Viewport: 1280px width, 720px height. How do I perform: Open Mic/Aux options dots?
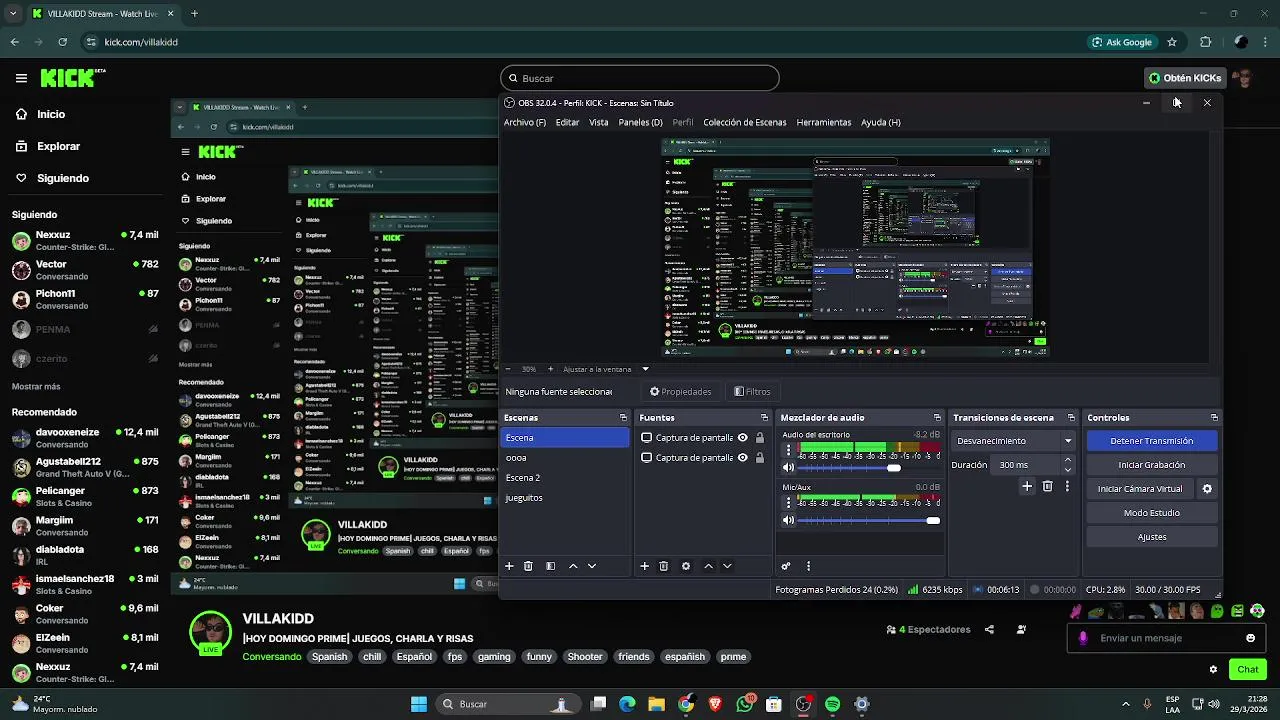[x=788, y=503]
